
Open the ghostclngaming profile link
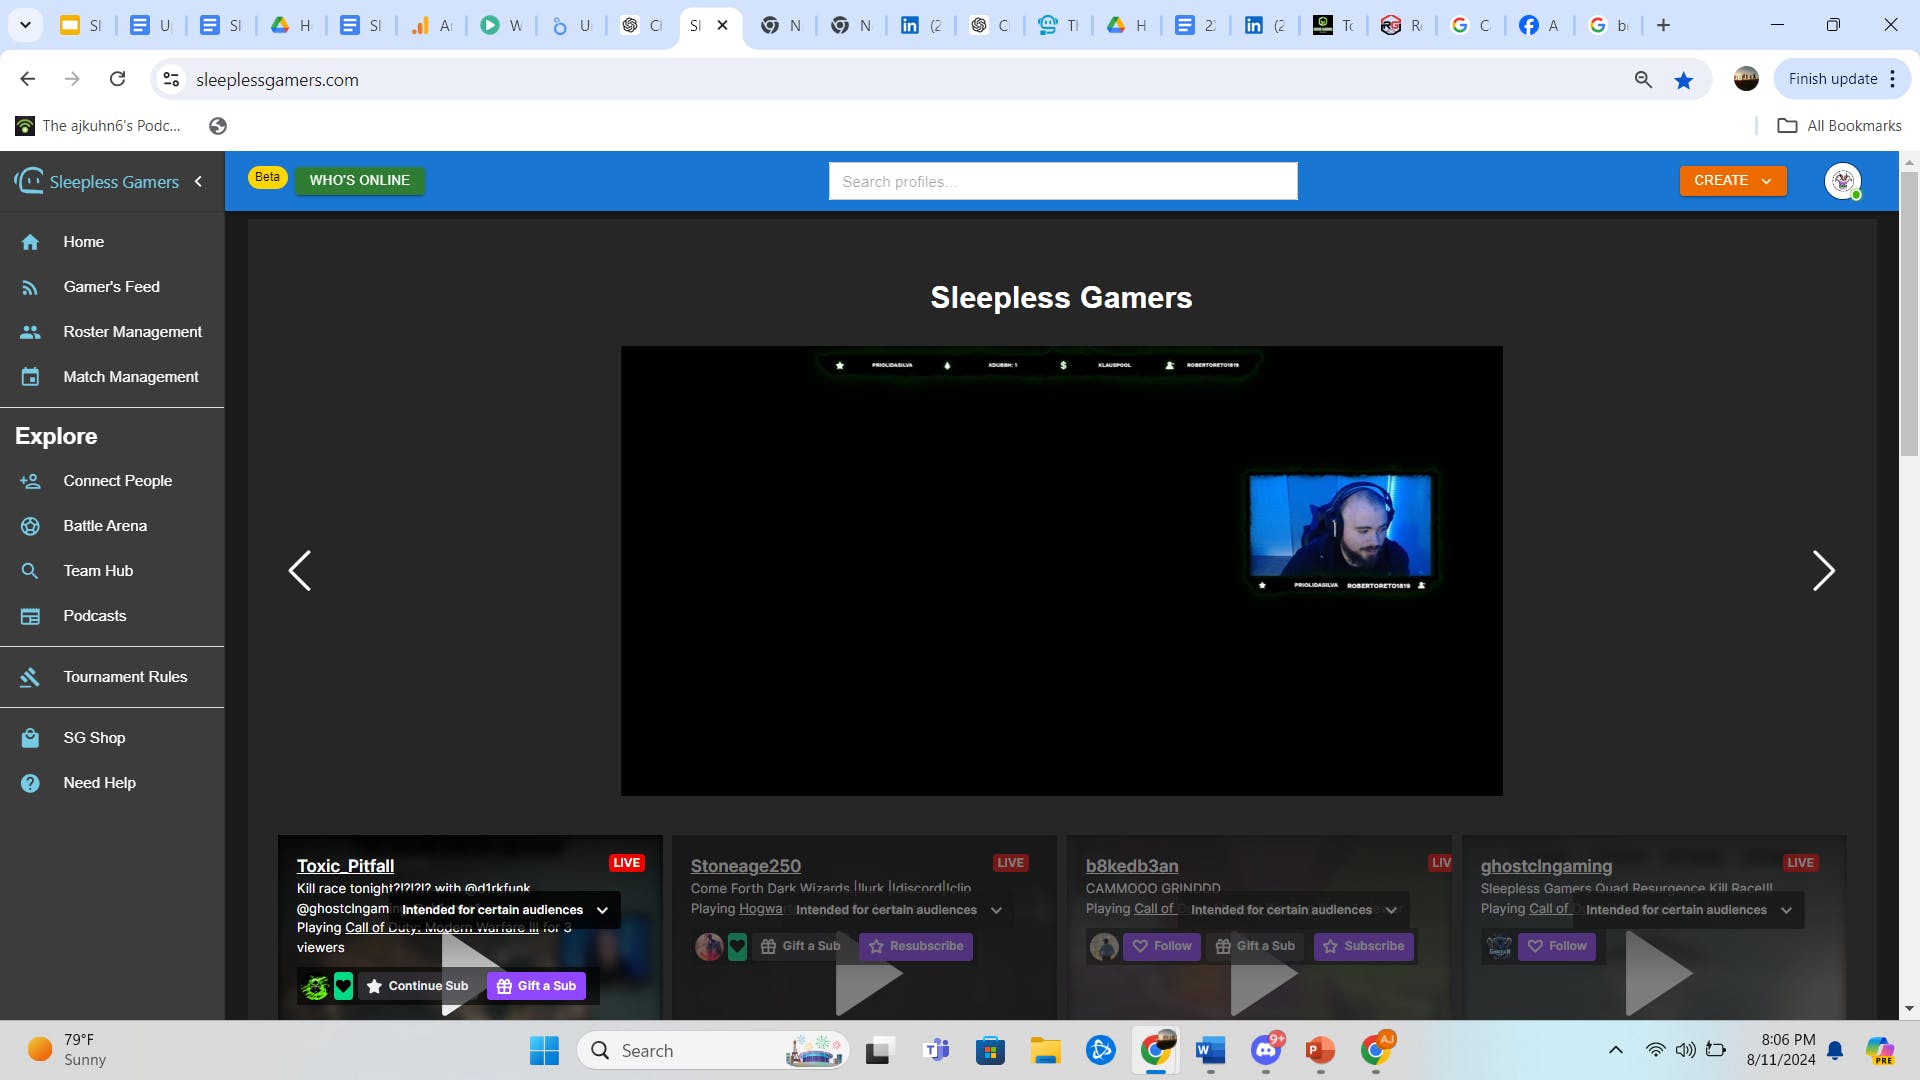click(x=1546, y=866)
